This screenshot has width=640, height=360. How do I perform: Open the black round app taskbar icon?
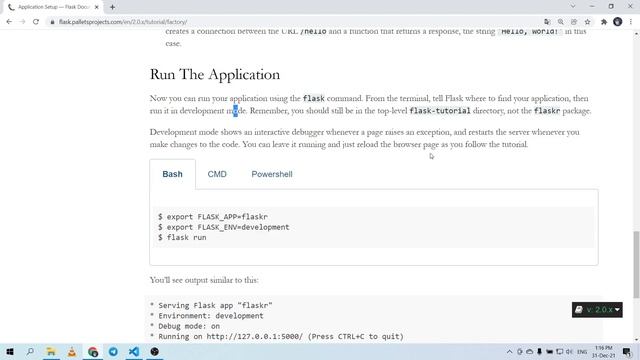click(155, 351)
